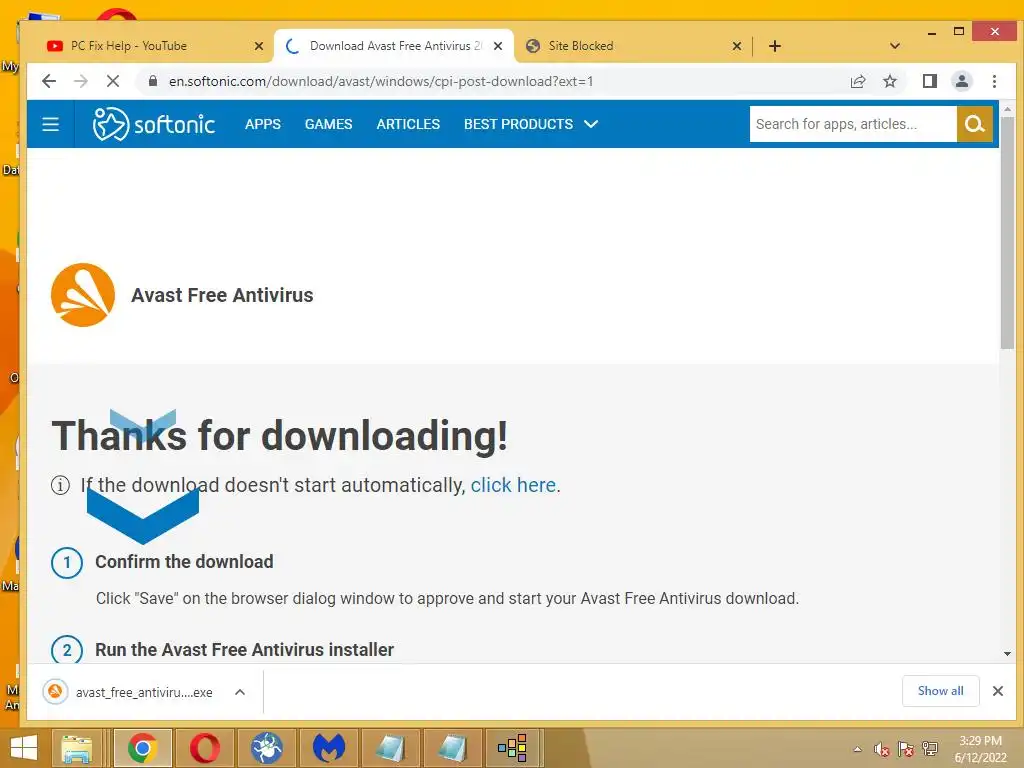Close the Site Blocked tab

[737, 46]
